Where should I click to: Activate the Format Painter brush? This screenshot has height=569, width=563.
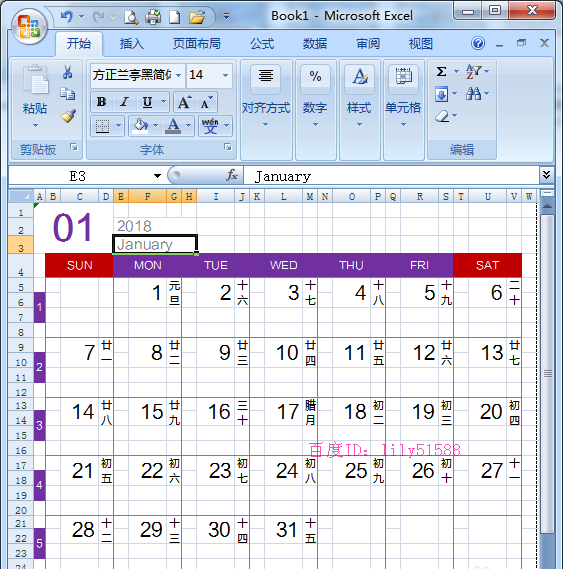[x=68, y=116]
